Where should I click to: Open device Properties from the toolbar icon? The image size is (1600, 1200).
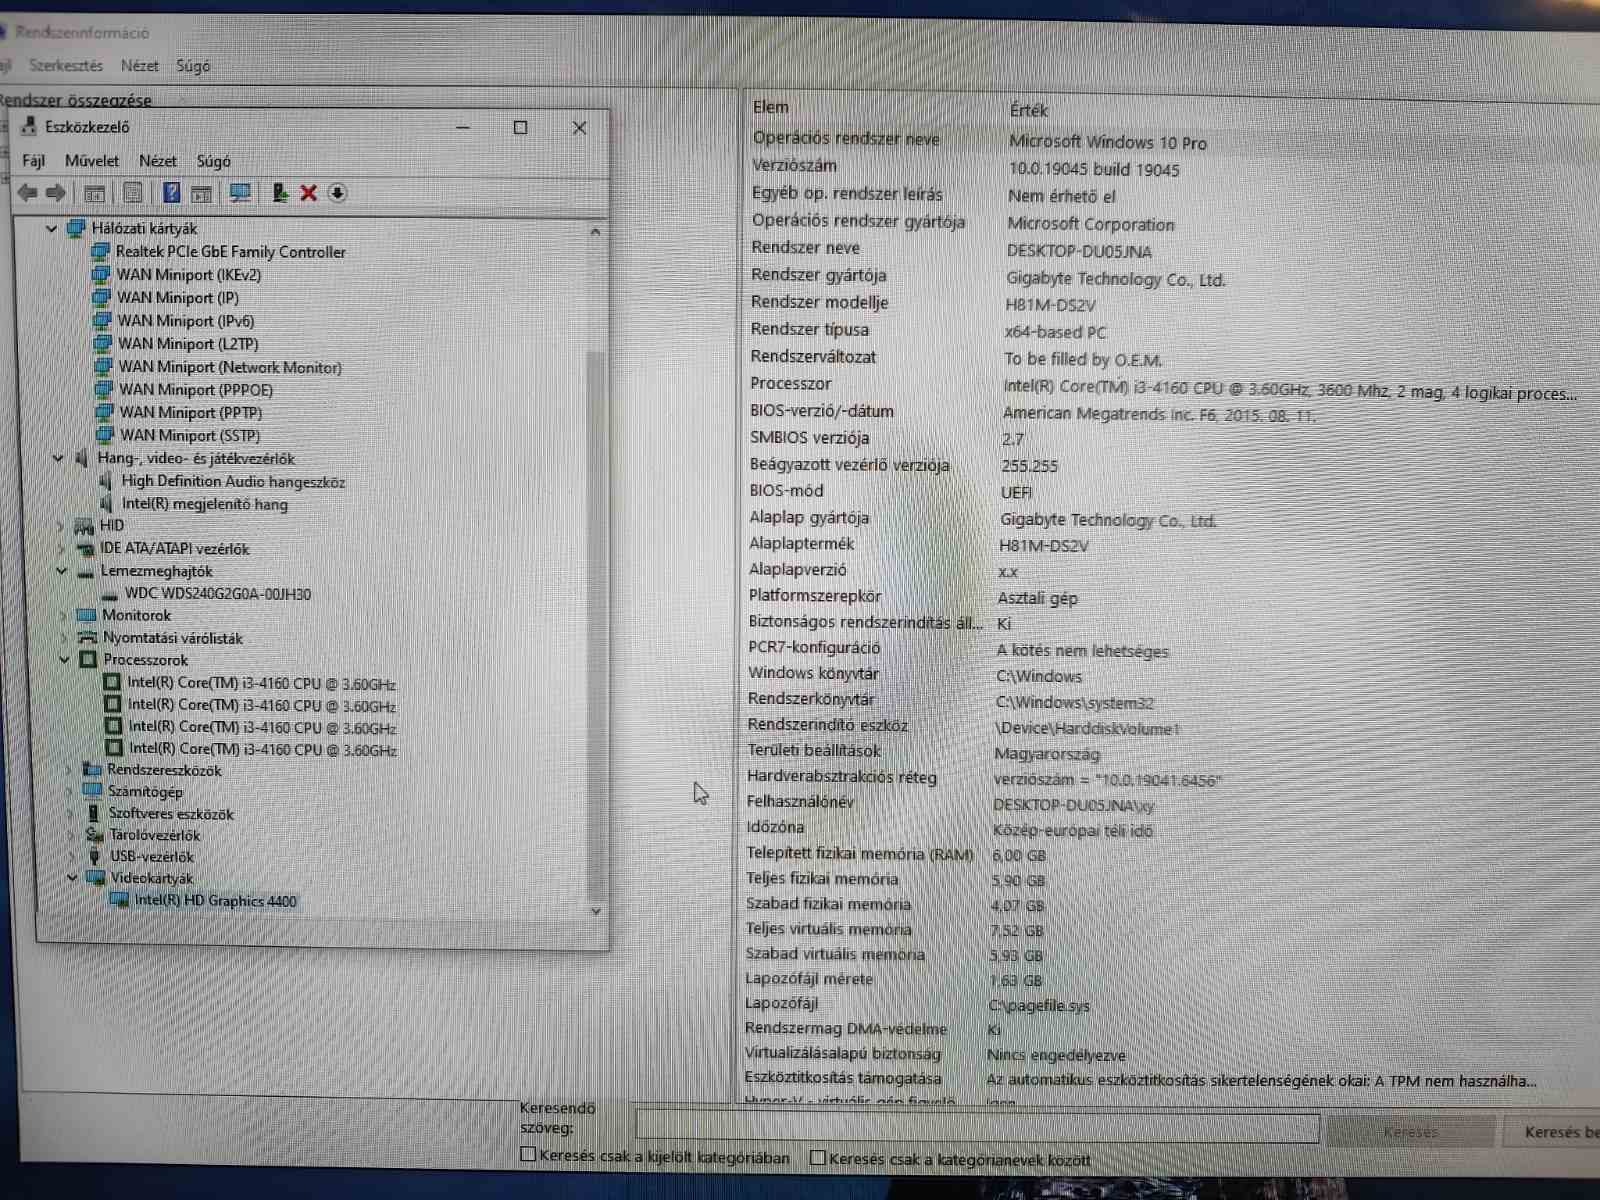point(132,193)
